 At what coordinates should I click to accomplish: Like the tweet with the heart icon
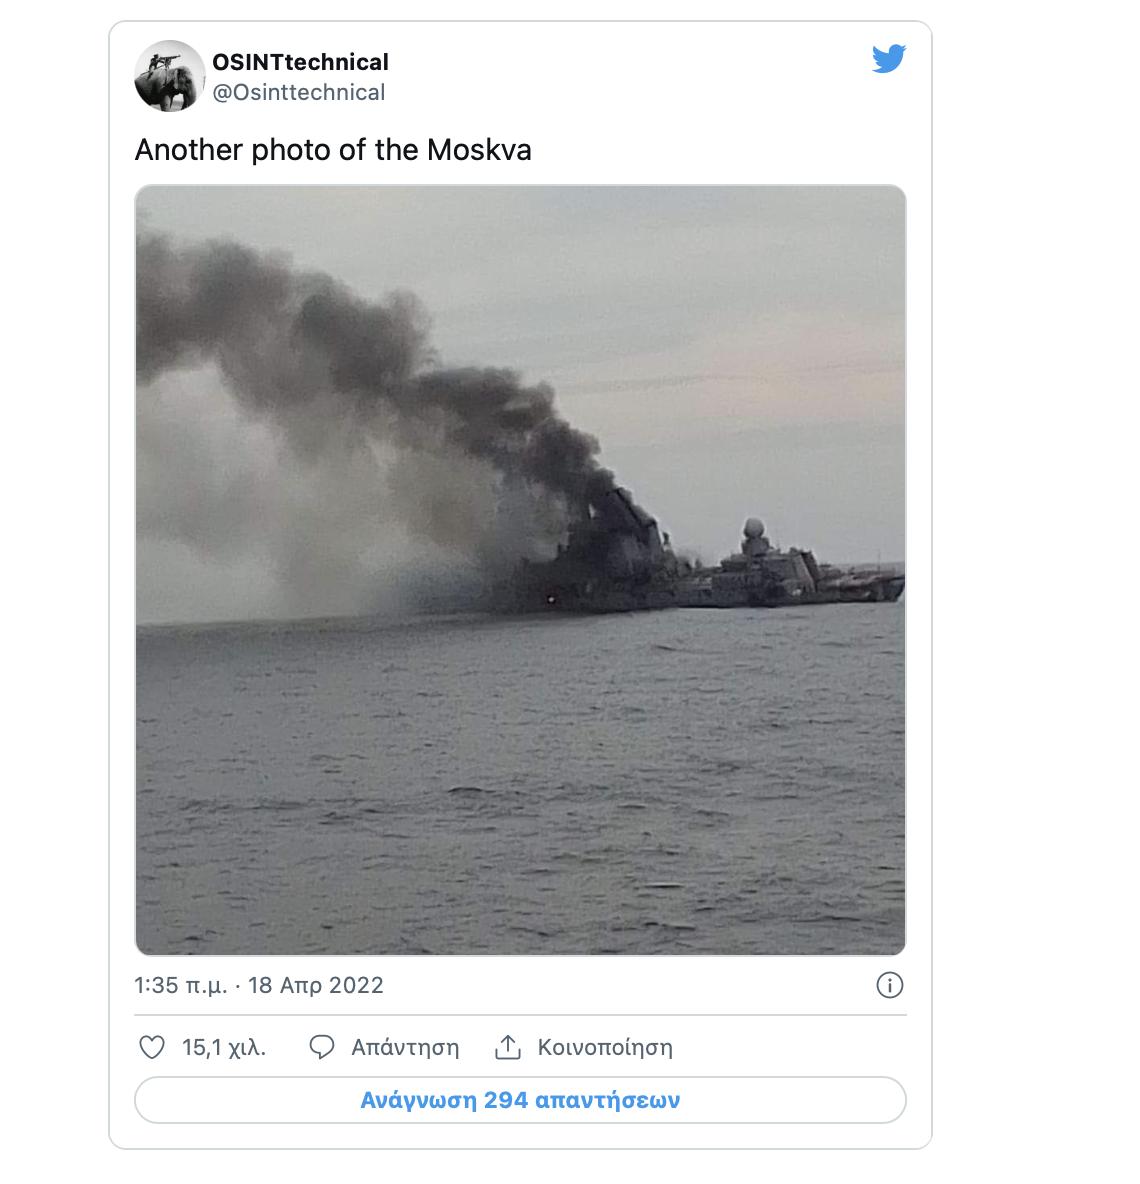[x=152, y=1047]
